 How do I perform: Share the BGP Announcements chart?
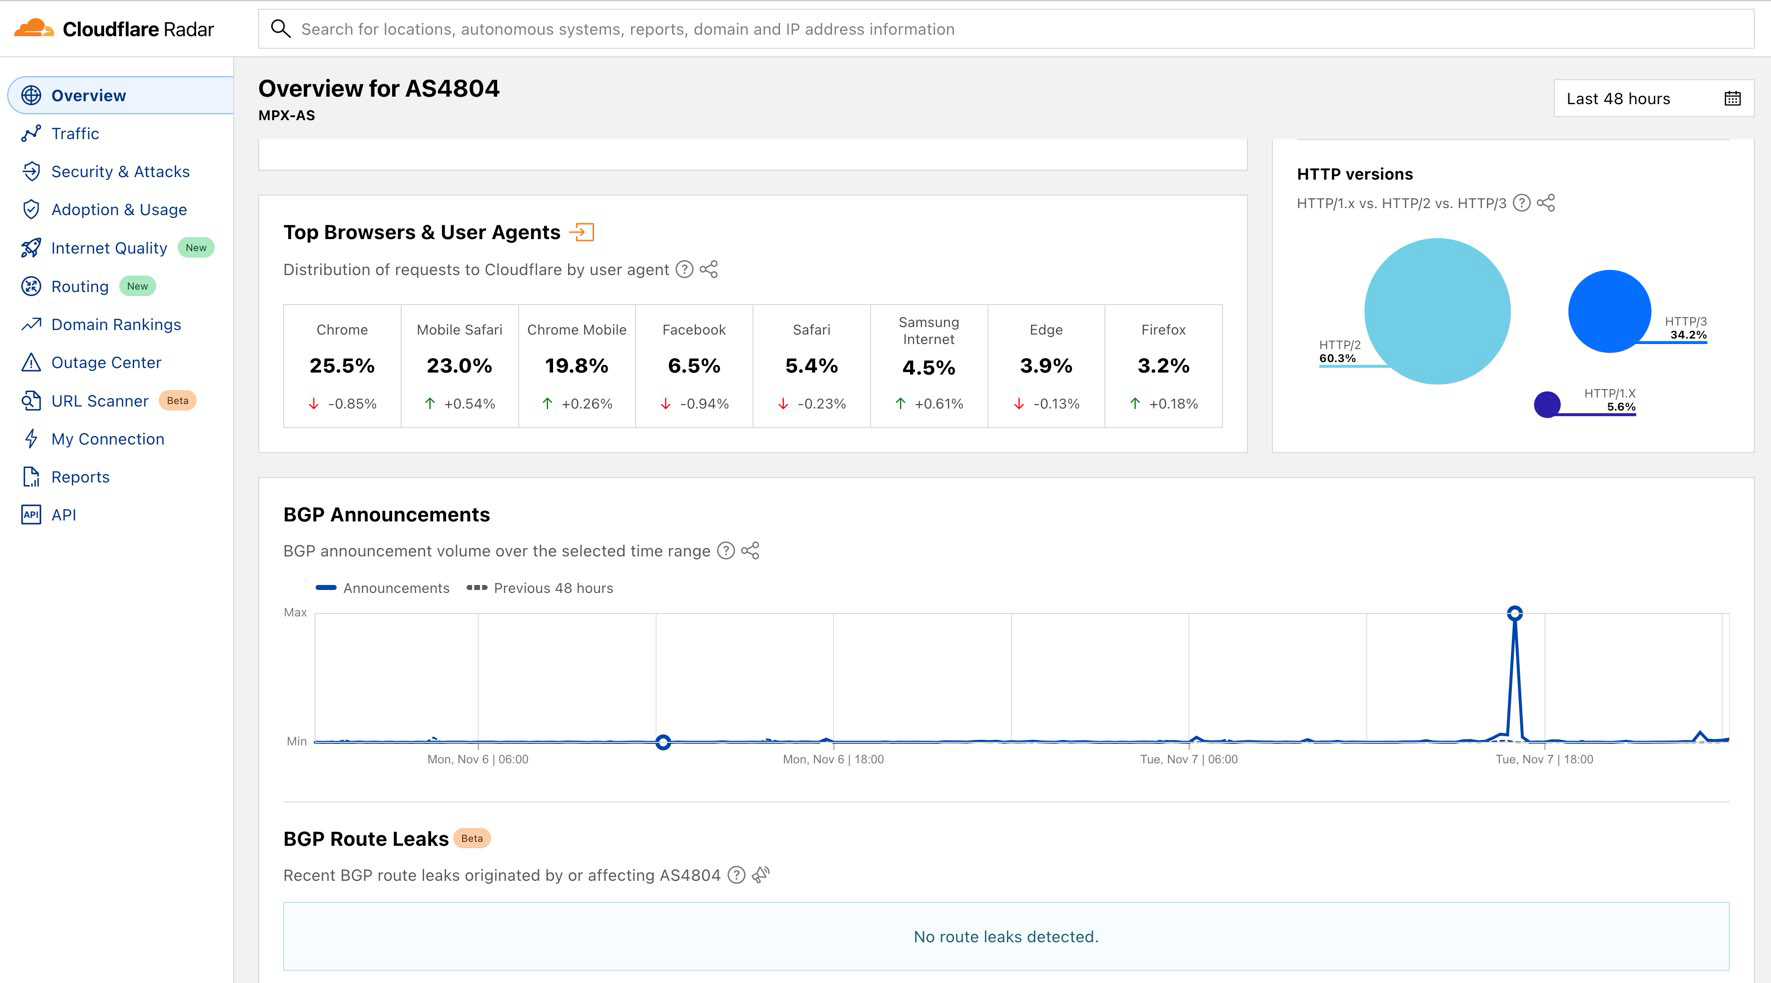pos(750,551)
